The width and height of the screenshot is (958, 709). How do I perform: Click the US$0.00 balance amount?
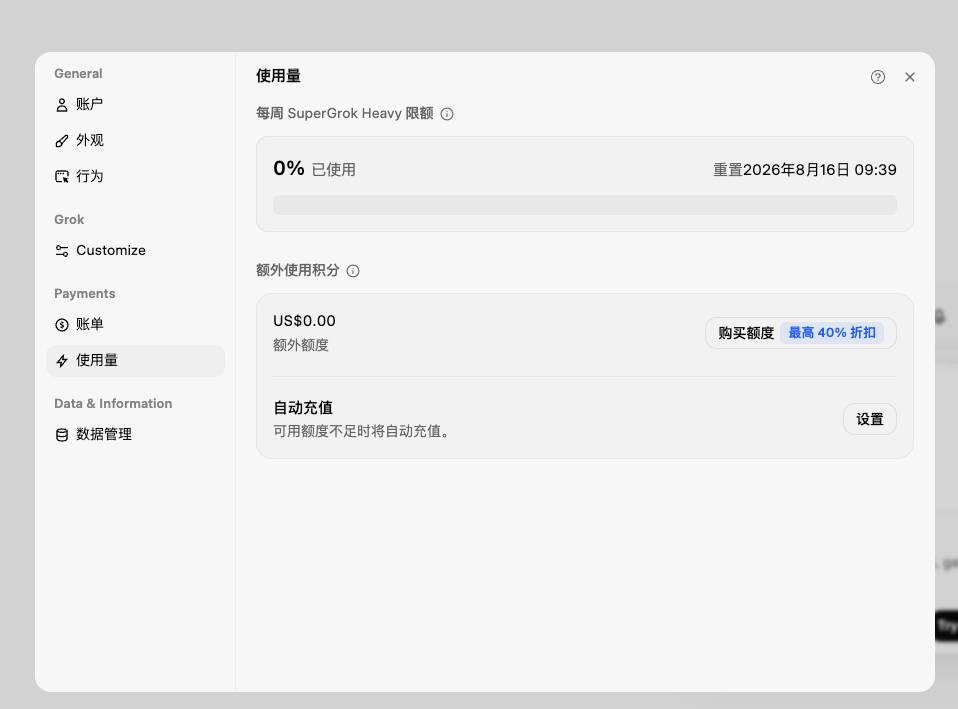(304, 321)
